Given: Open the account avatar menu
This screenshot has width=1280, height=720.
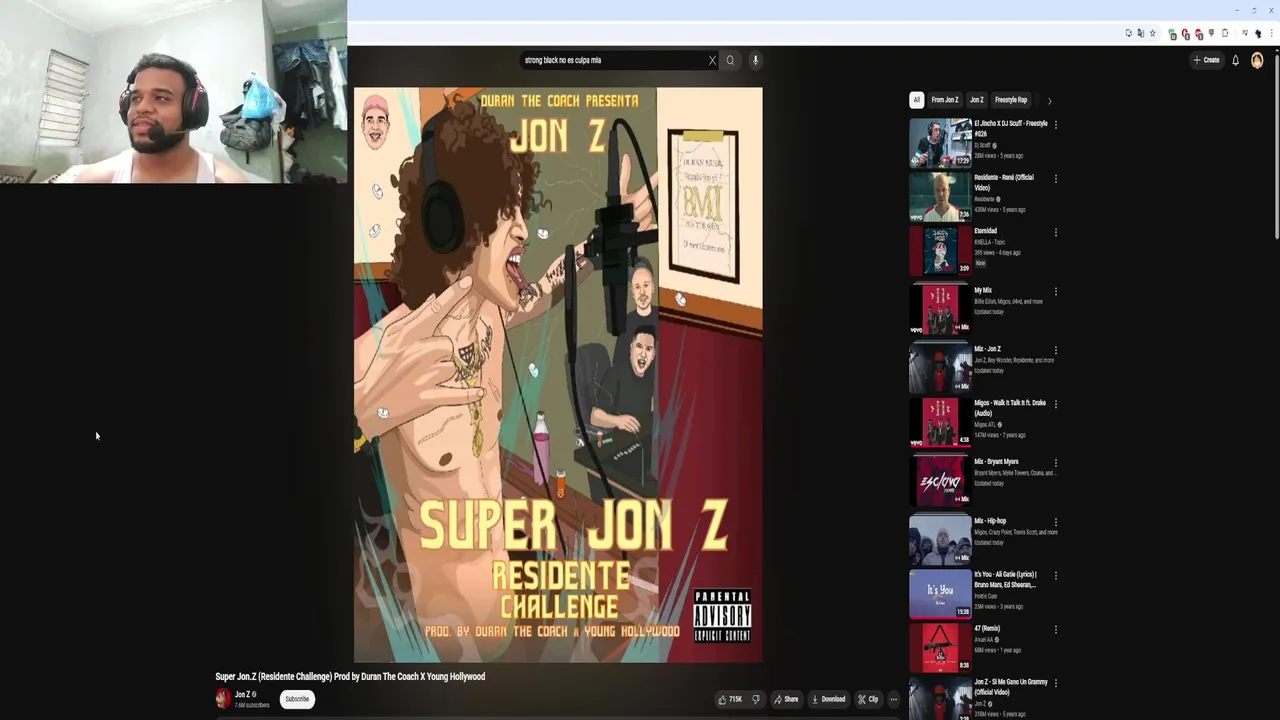Looking at the screenshot, I should point(1257,60).
